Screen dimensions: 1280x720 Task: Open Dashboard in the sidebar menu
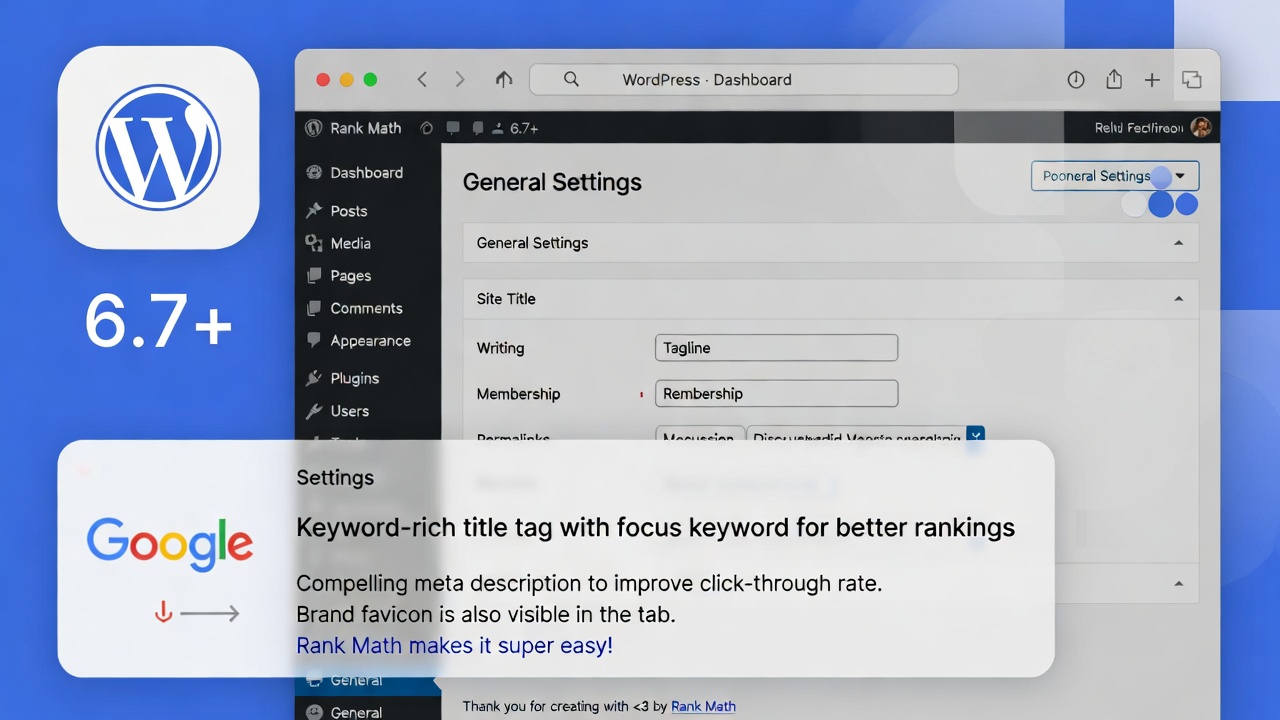tap(366, 173)
